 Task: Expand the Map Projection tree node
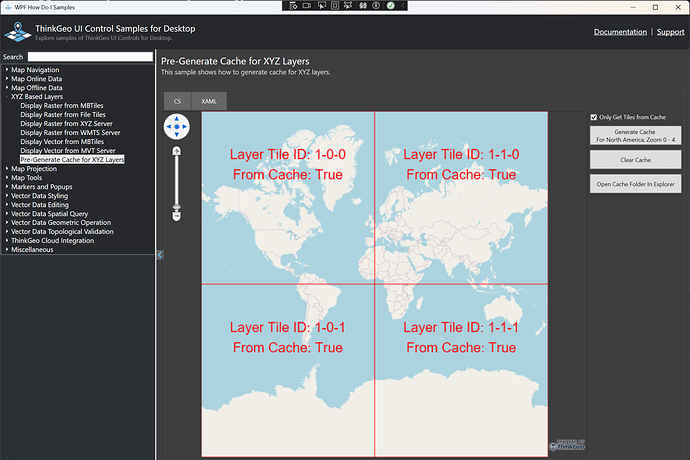pyautogui.click(x=7, y=169)
